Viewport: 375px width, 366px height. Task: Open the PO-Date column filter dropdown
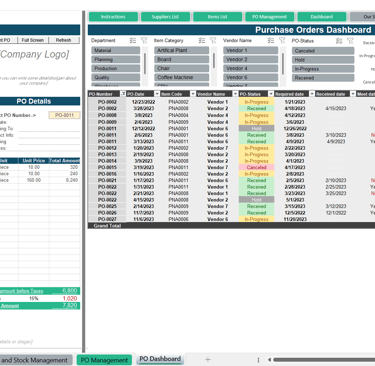click(x=157, y=94)
